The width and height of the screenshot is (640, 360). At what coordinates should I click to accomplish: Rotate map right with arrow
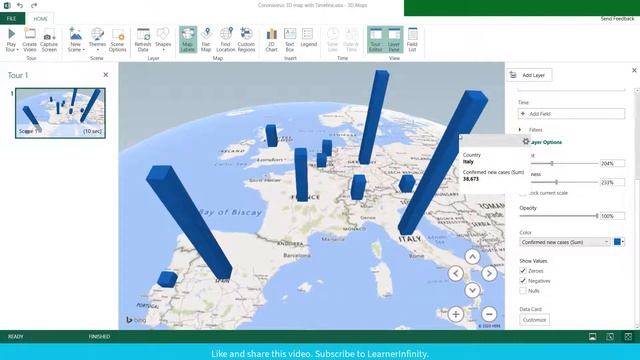coord(489,273)
